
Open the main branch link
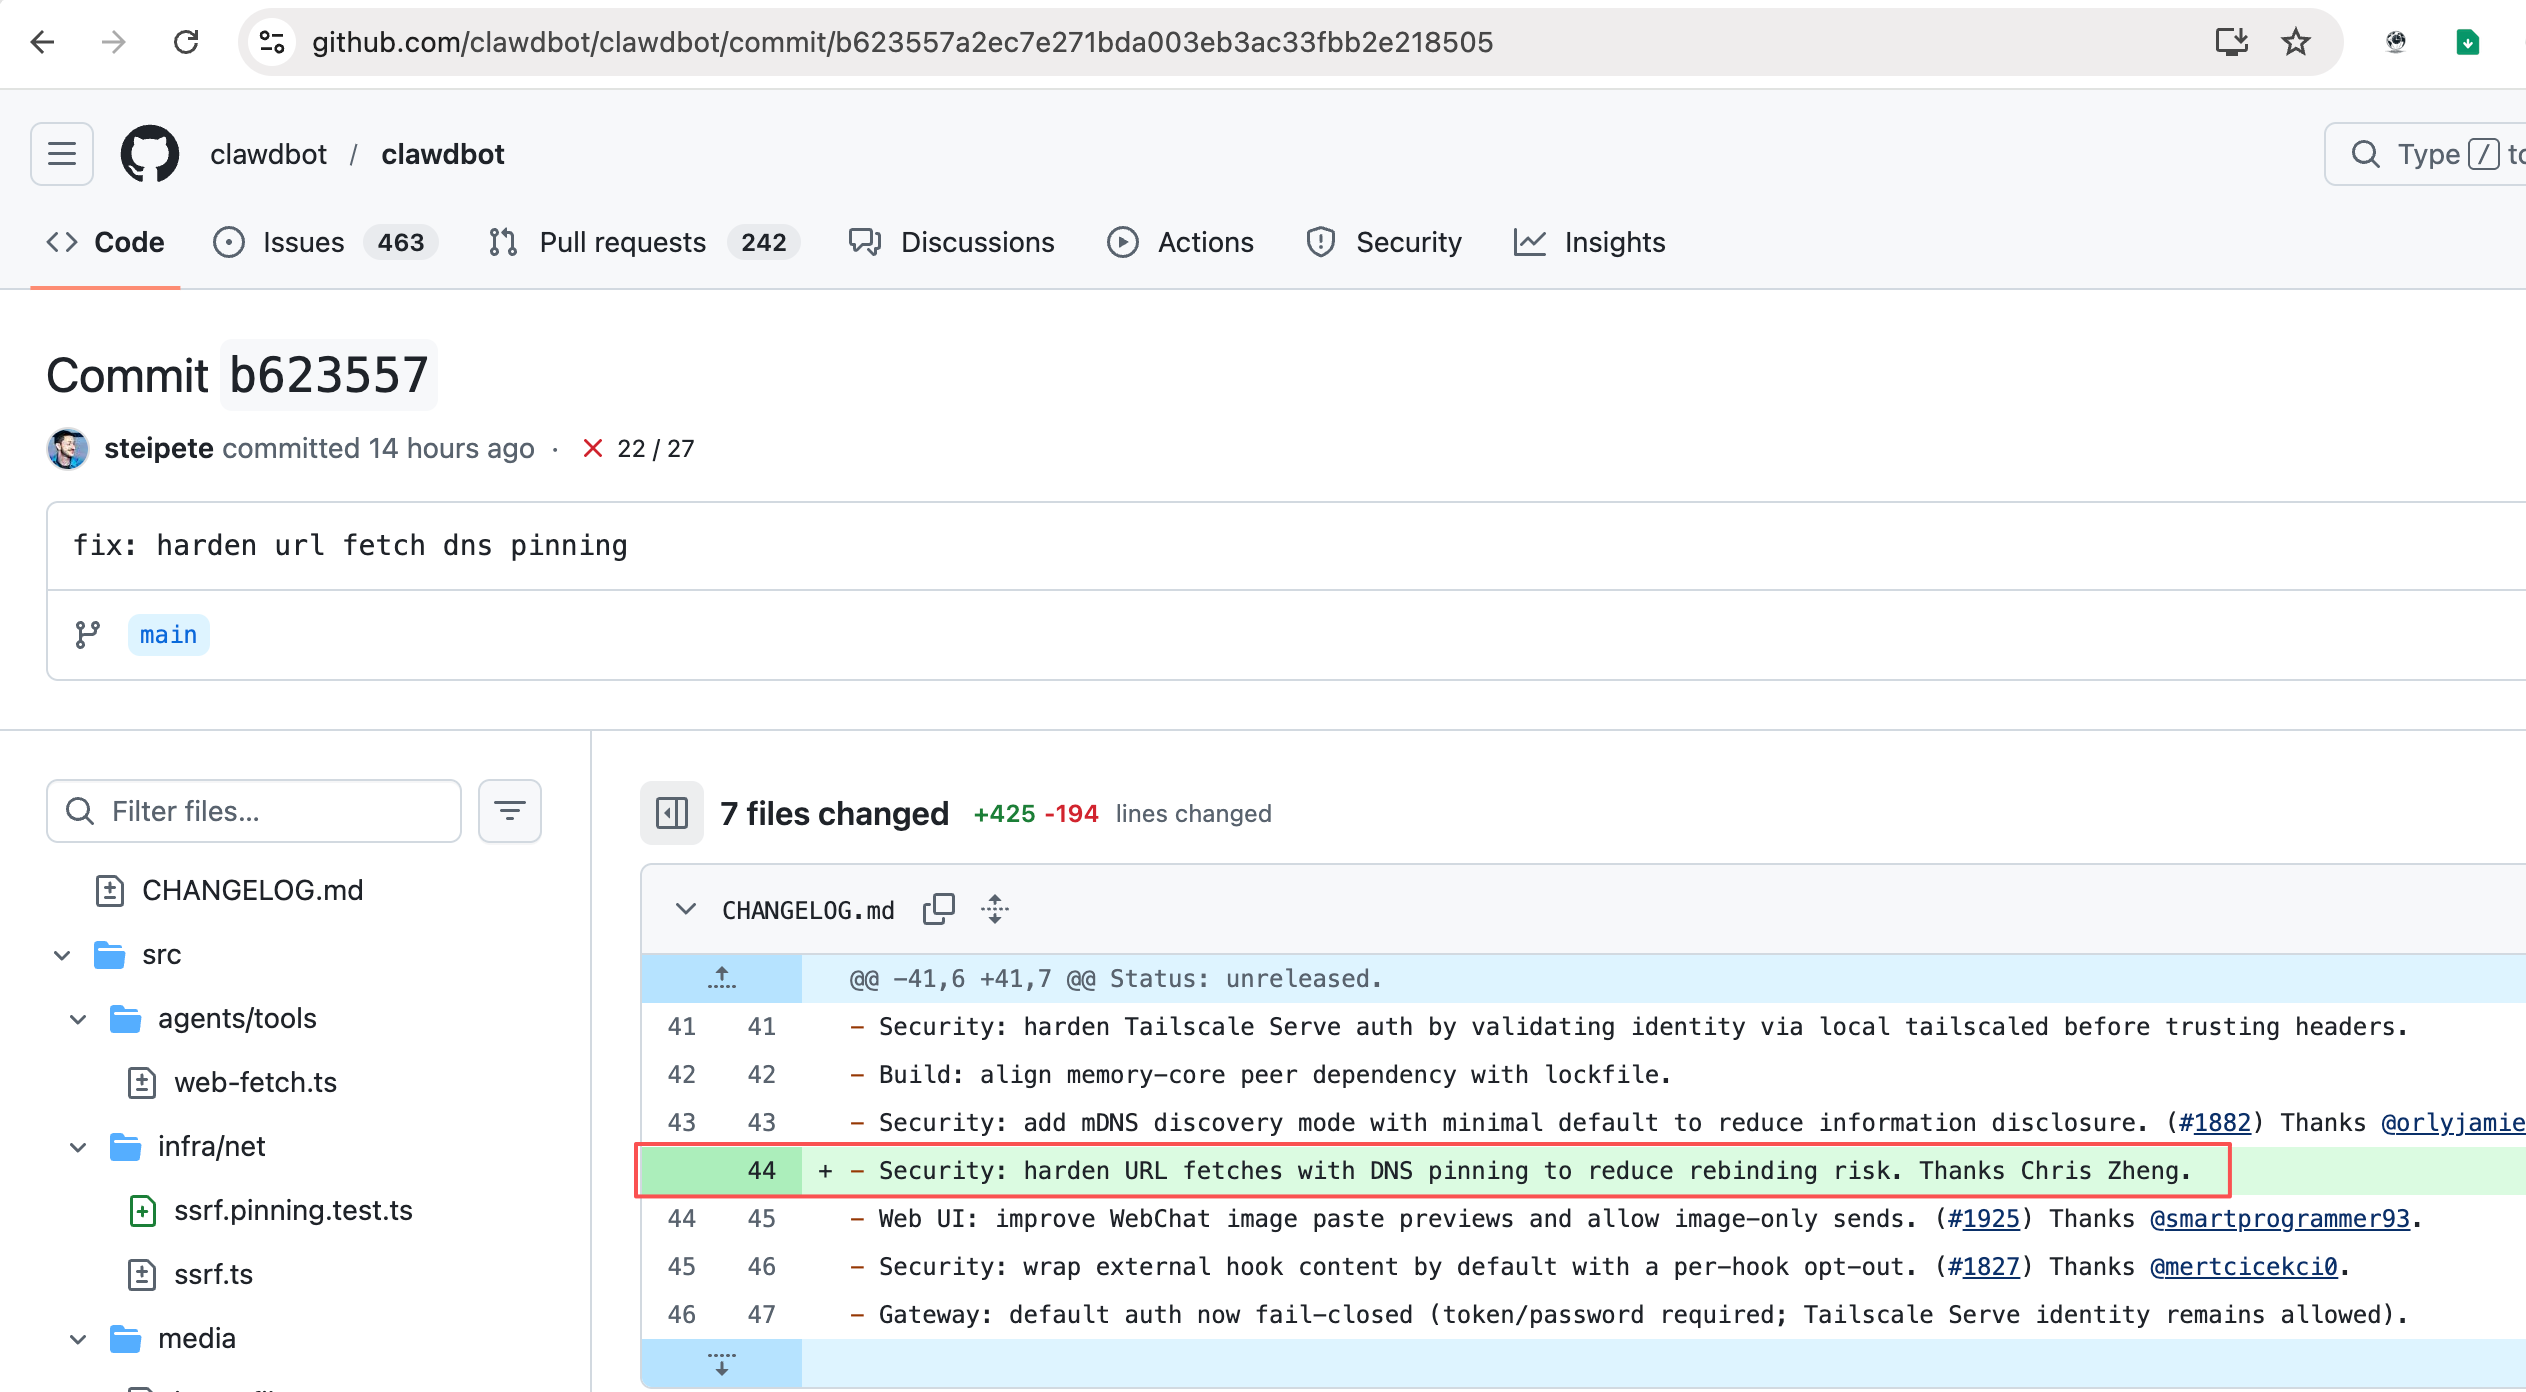[x=168, y=635]
